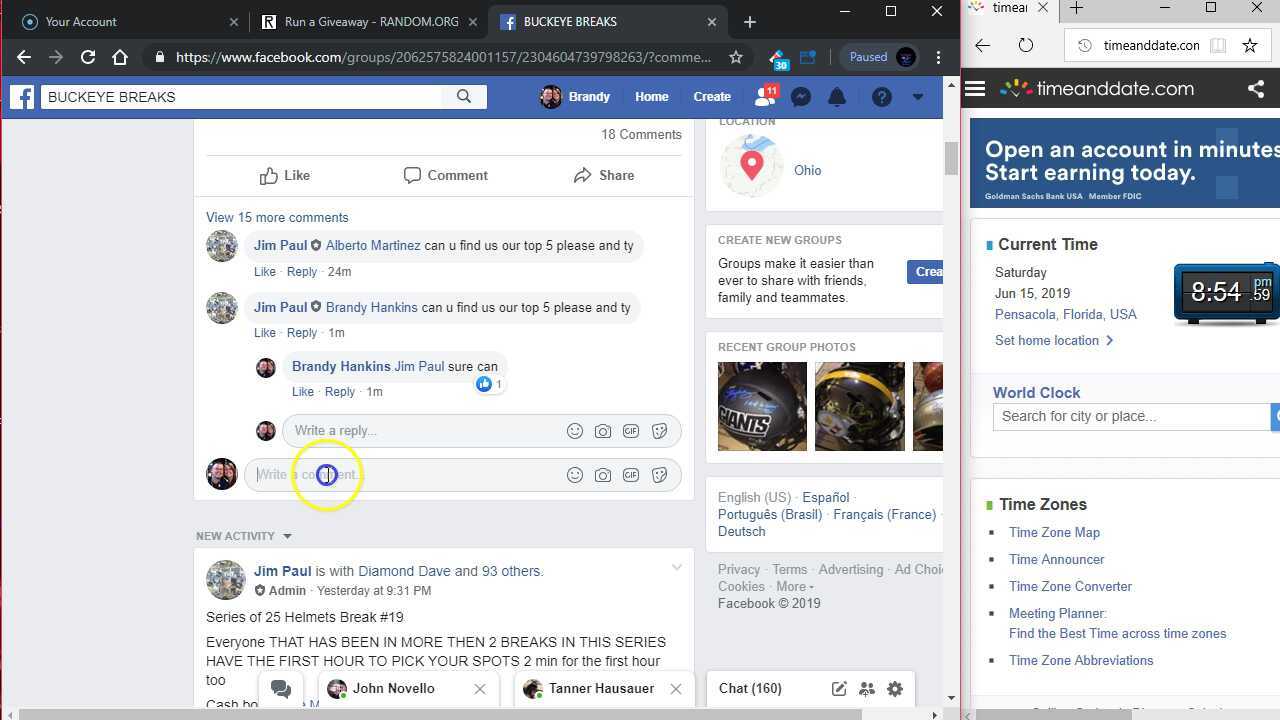Image resolution: width=1280 pixels, height=720 pixels.
Task: Bookmark the page with Chrome star icon
Action: tap(736, 57)
